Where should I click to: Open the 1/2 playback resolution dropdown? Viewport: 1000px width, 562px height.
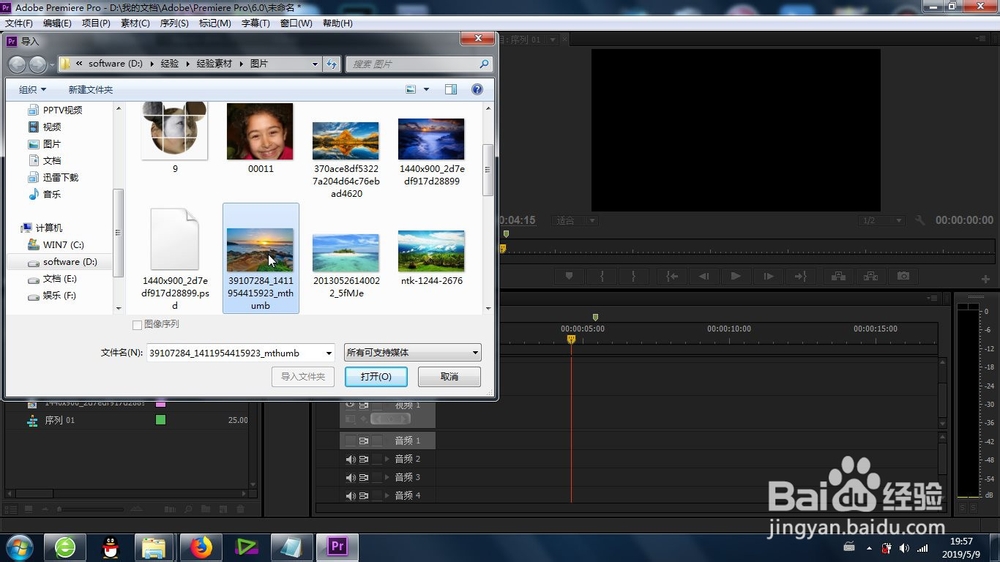pyautogui.click(x=881, y=221)
